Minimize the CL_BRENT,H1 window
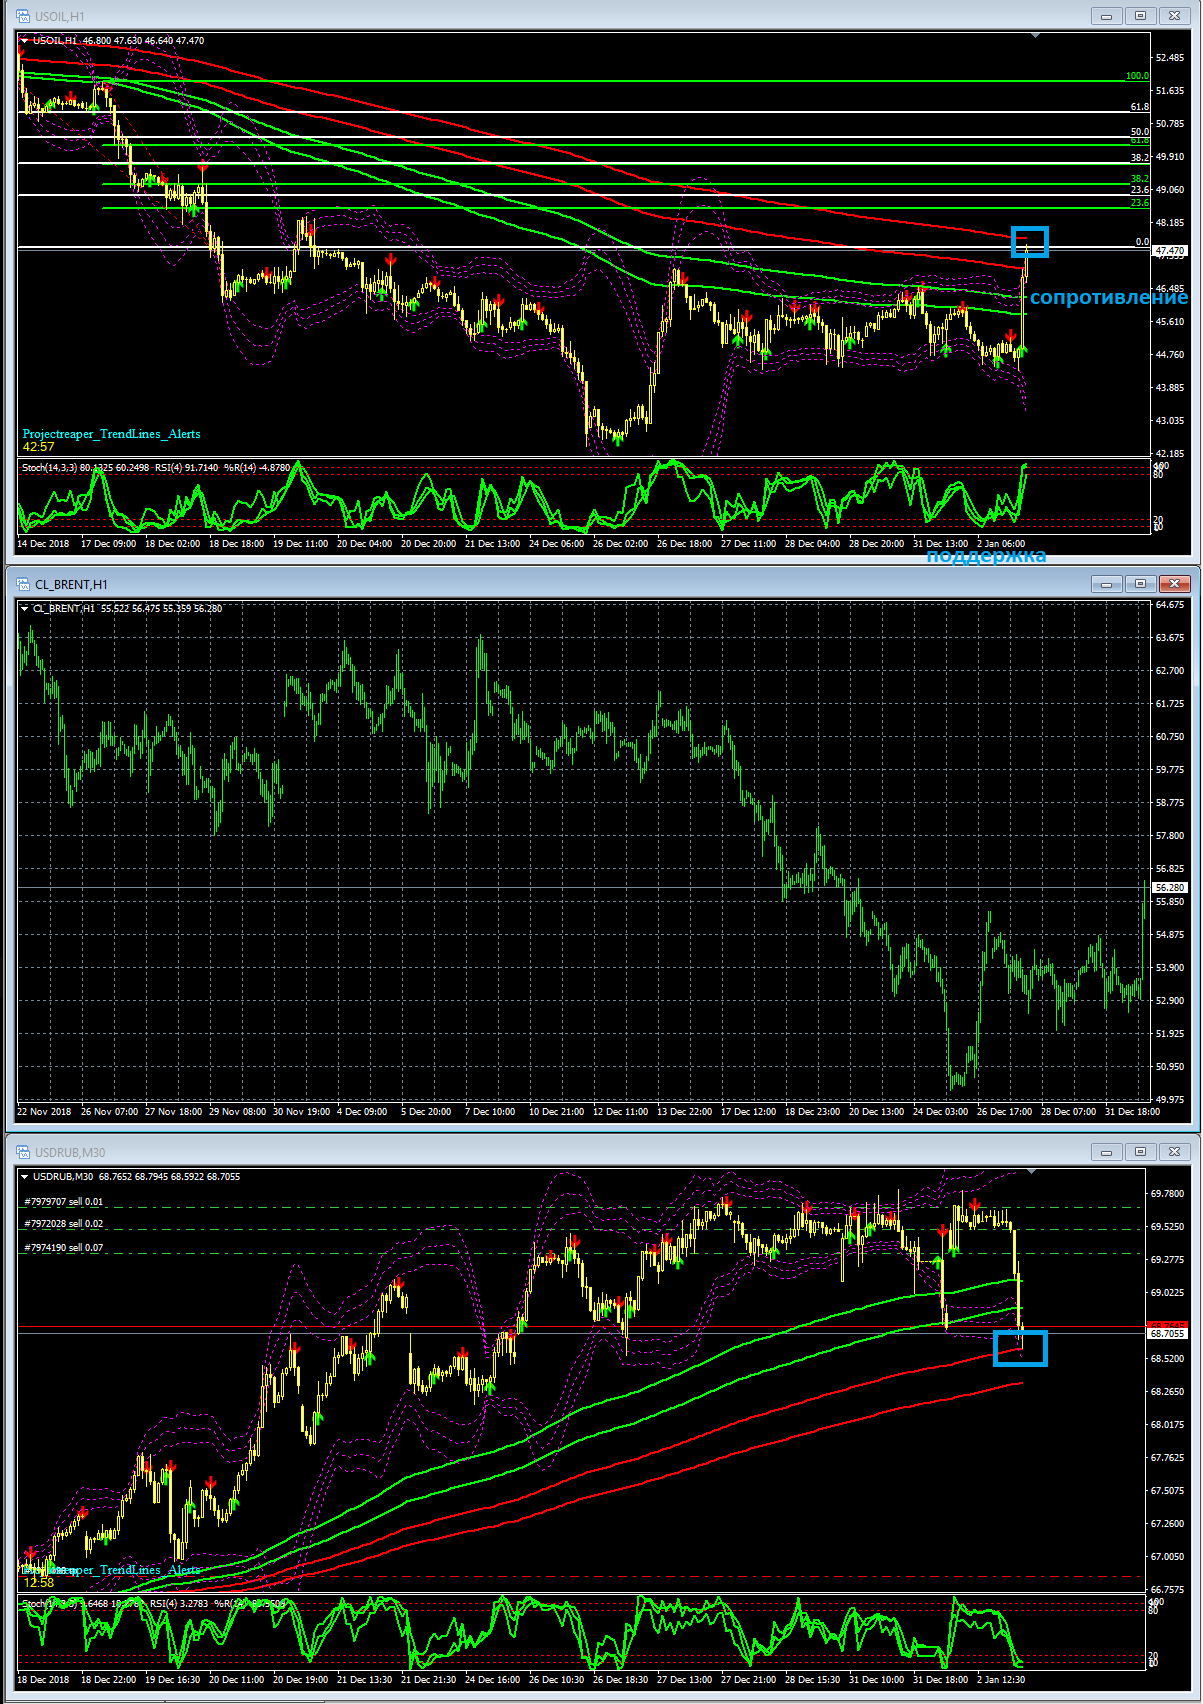 [1107, 584]
